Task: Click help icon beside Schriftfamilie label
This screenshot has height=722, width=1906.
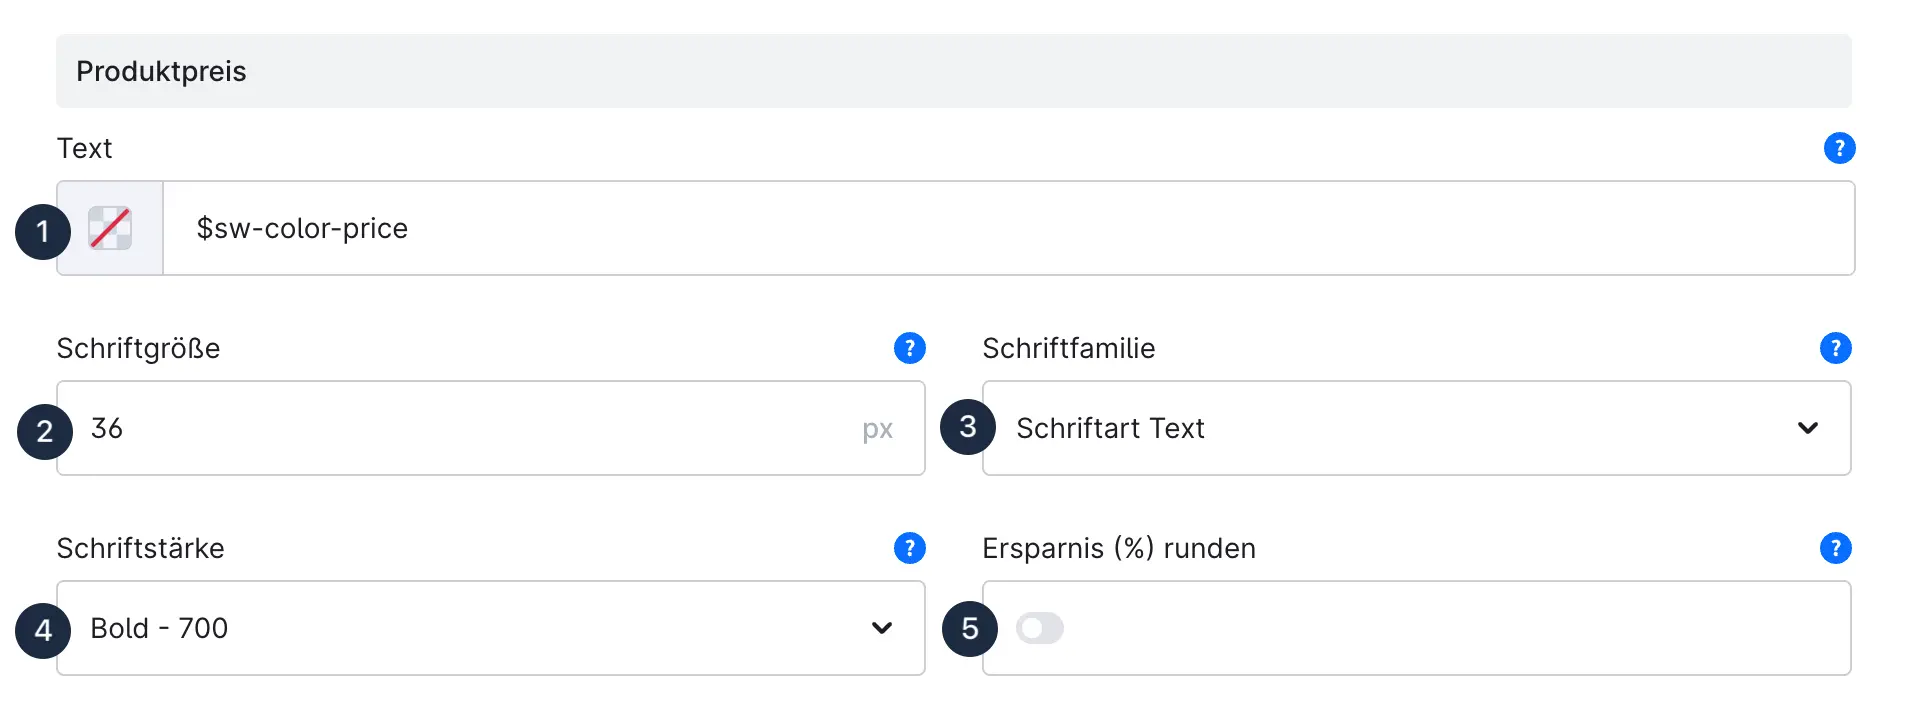Action: [1835, 348]
